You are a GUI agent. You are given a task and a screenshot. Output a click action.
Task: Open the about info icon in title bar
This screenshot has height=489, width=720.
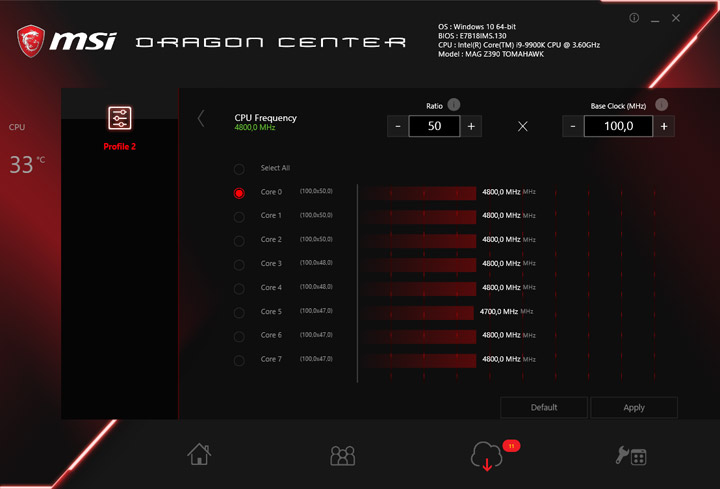pyautogui.click(x=634, y=18)
